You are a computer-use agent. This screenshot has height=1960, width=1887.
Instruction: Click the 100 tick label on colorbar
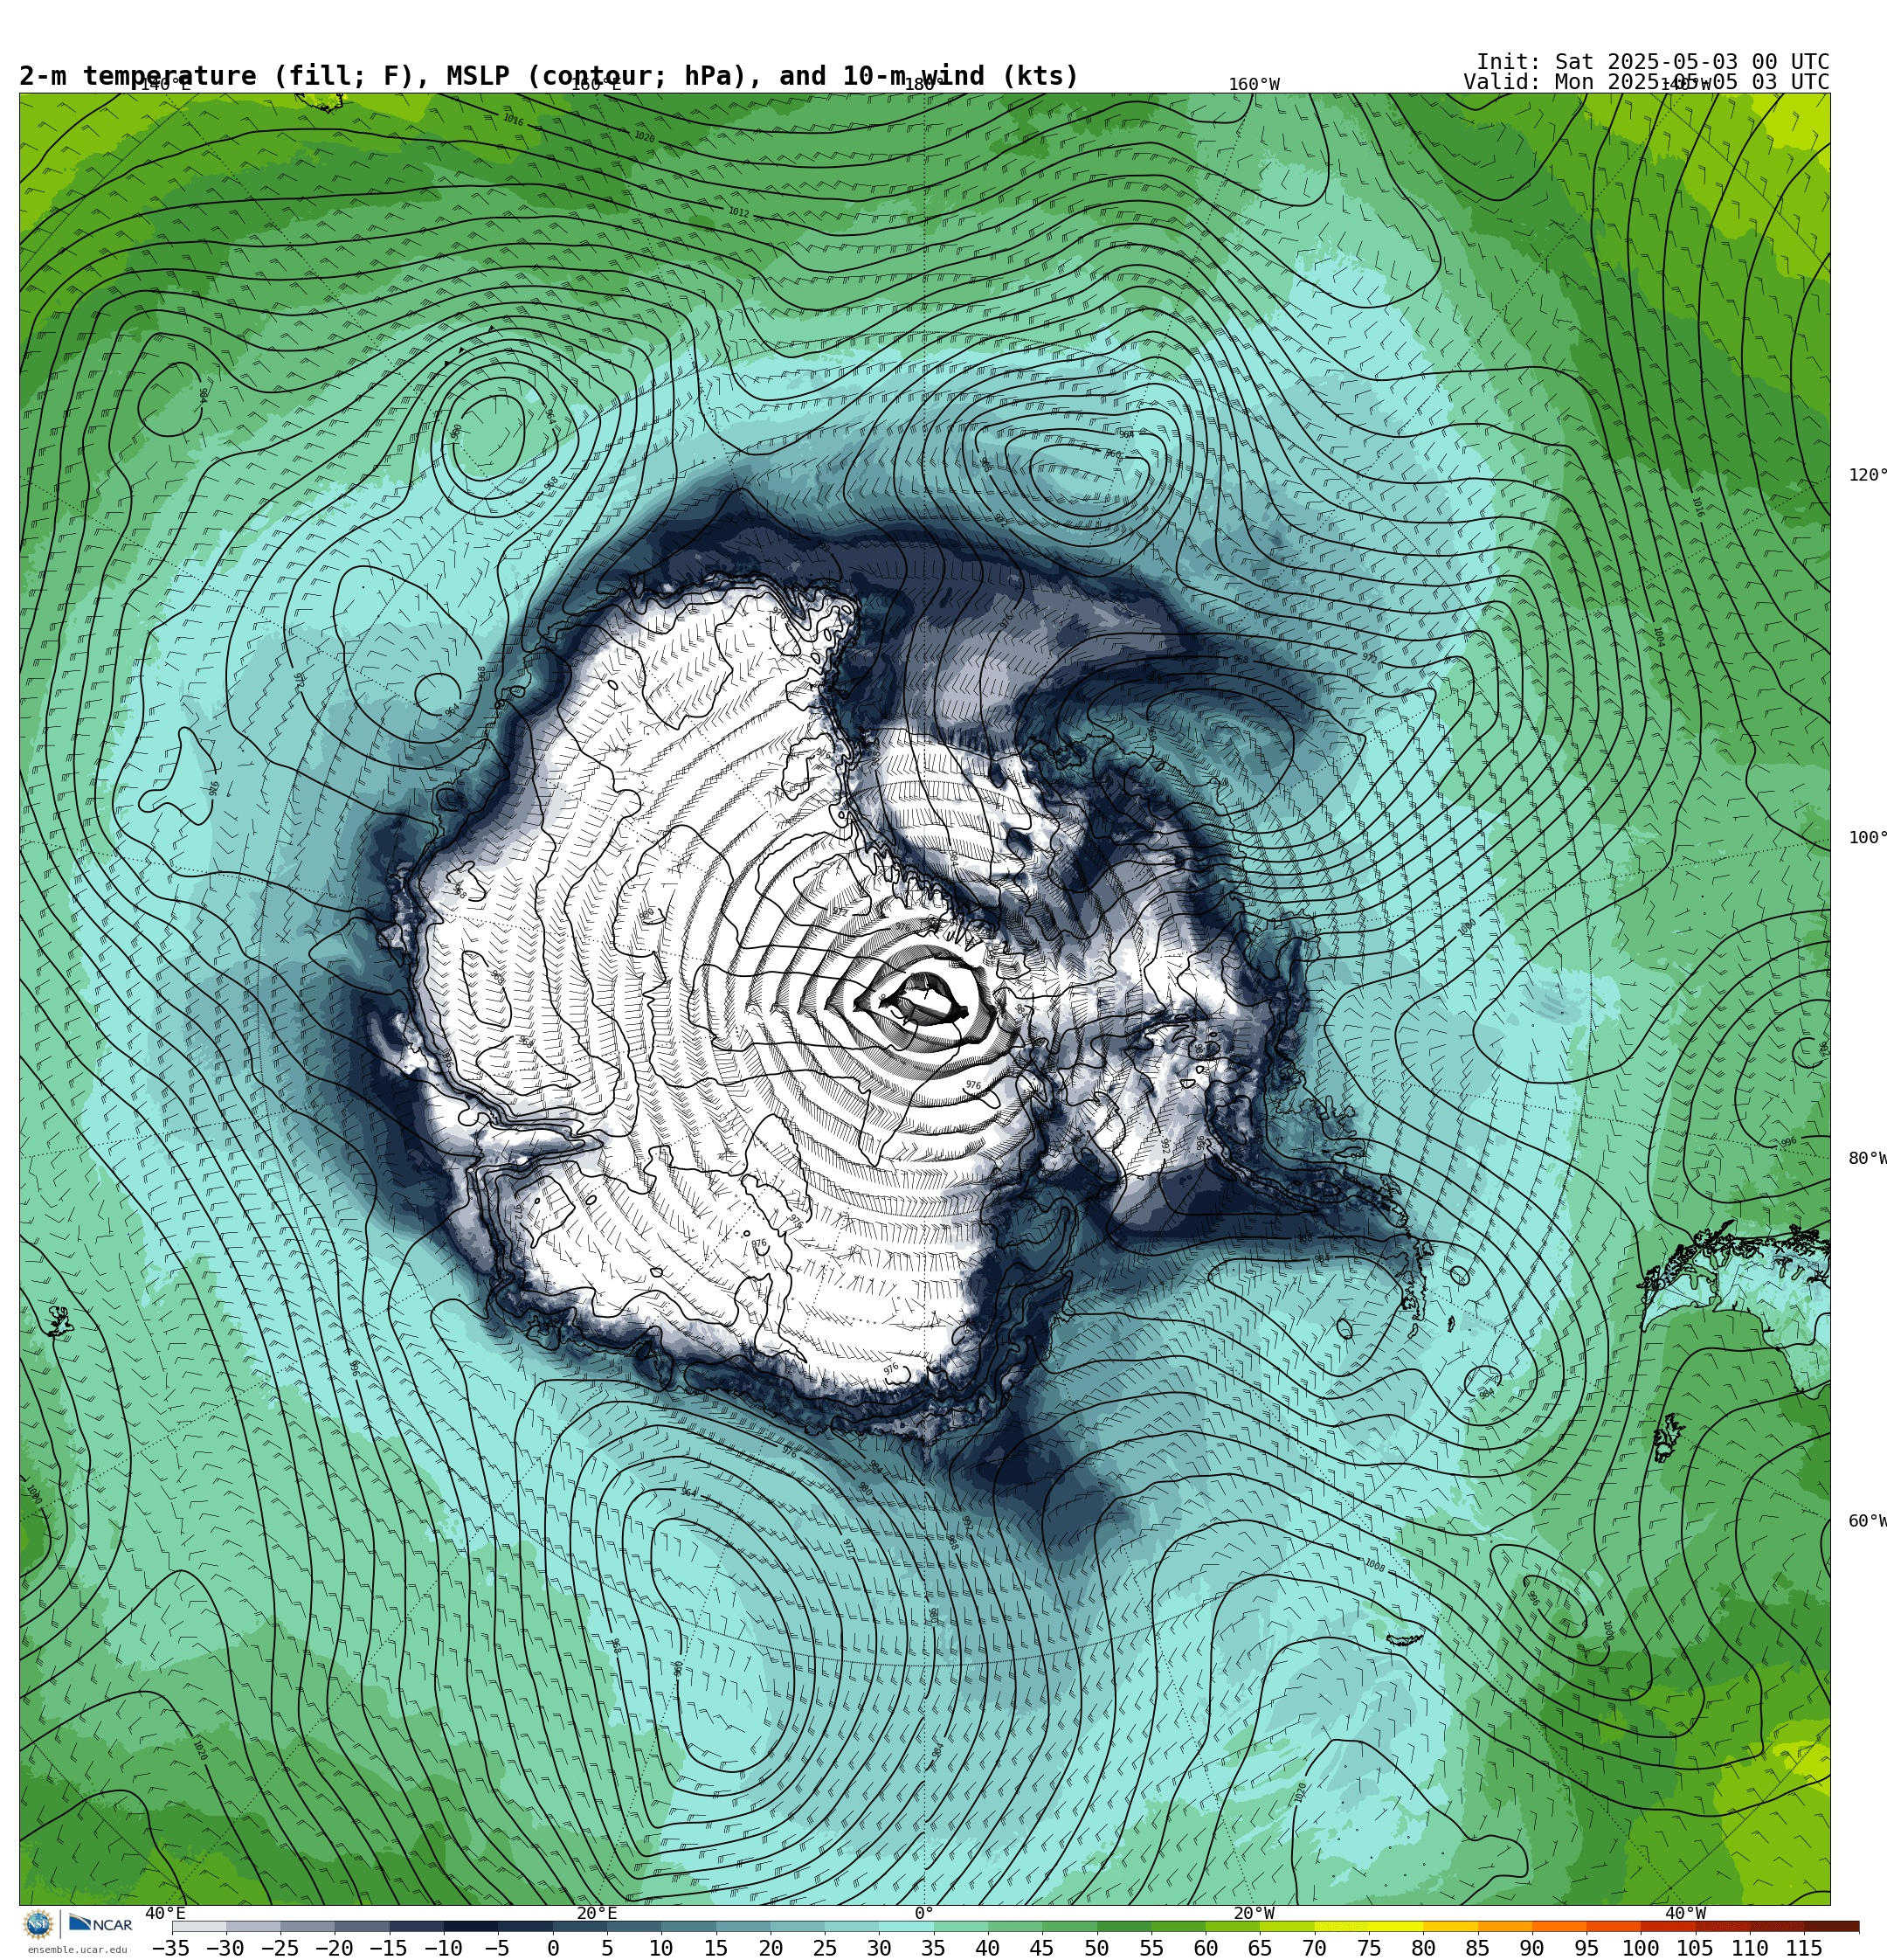1641,1948
